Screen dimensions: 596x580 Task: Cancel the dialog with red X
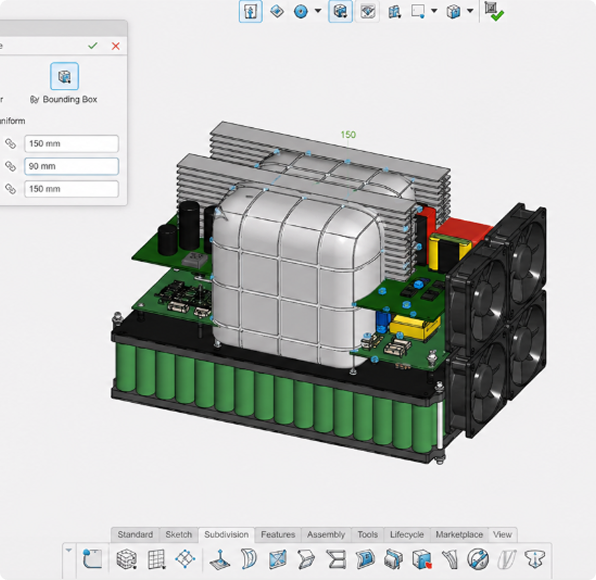coord(116,46)
